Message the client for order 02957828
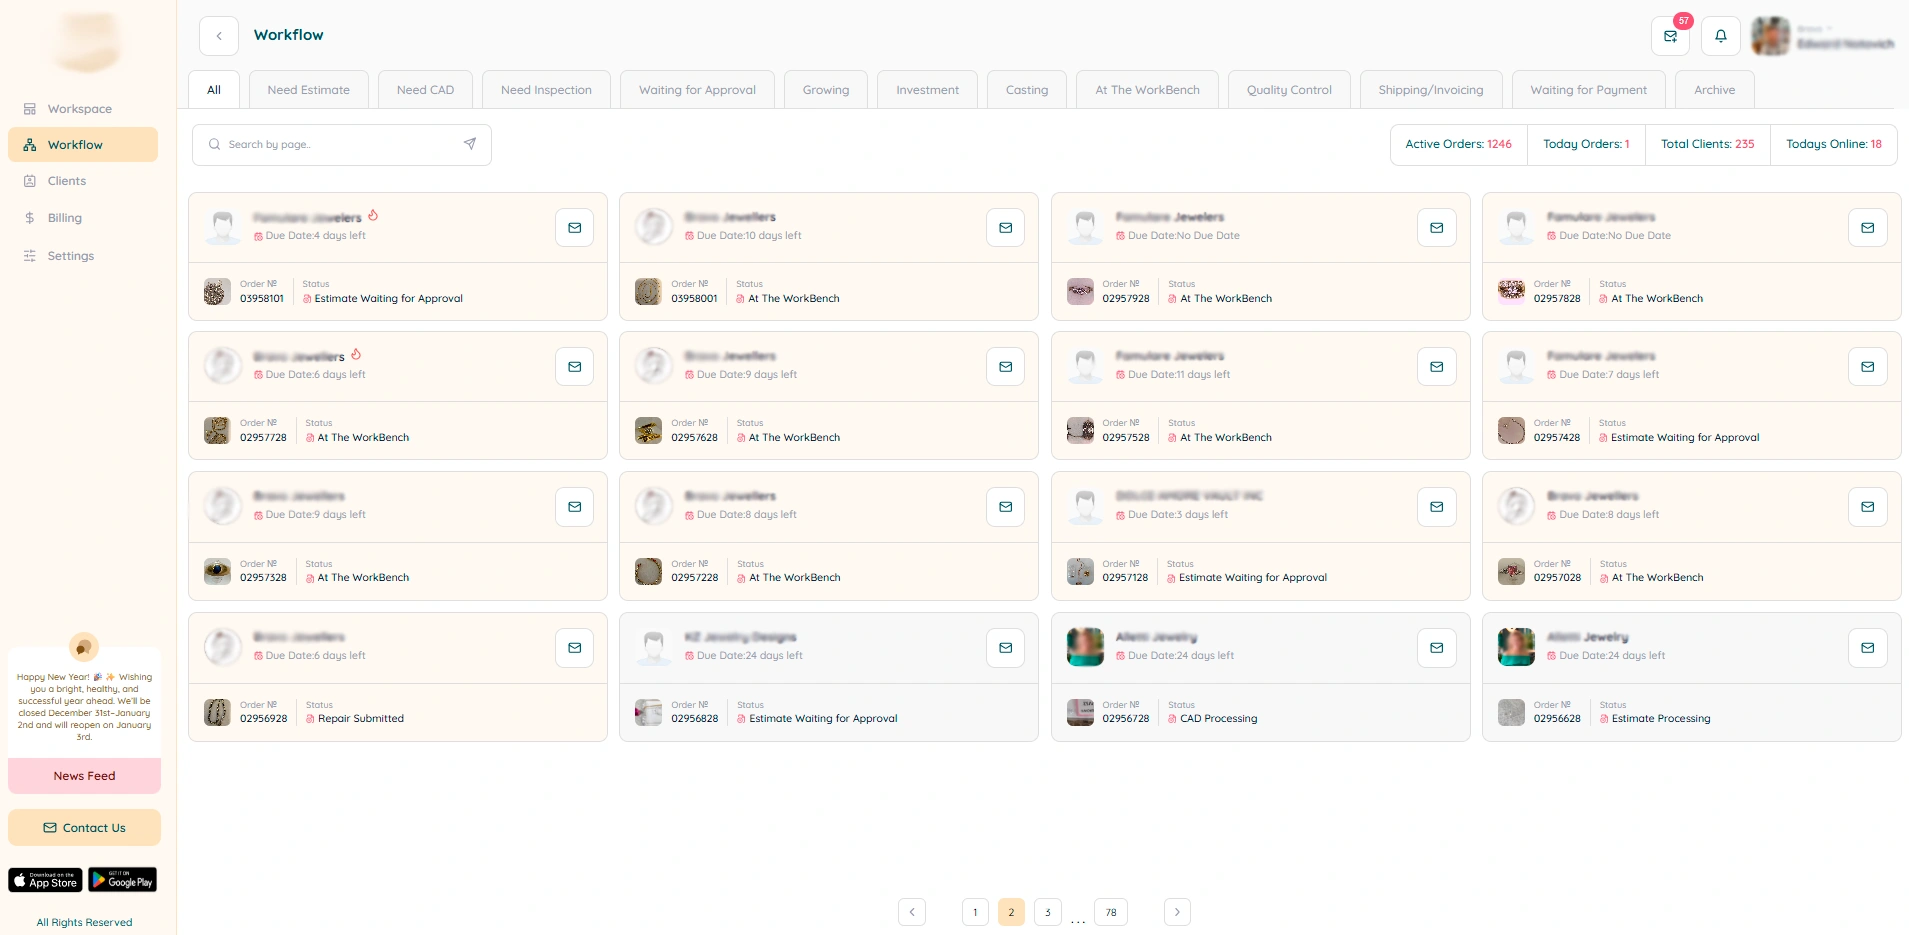Image resolution: width=1909 pixels, height=935 pixels. 1868,228
